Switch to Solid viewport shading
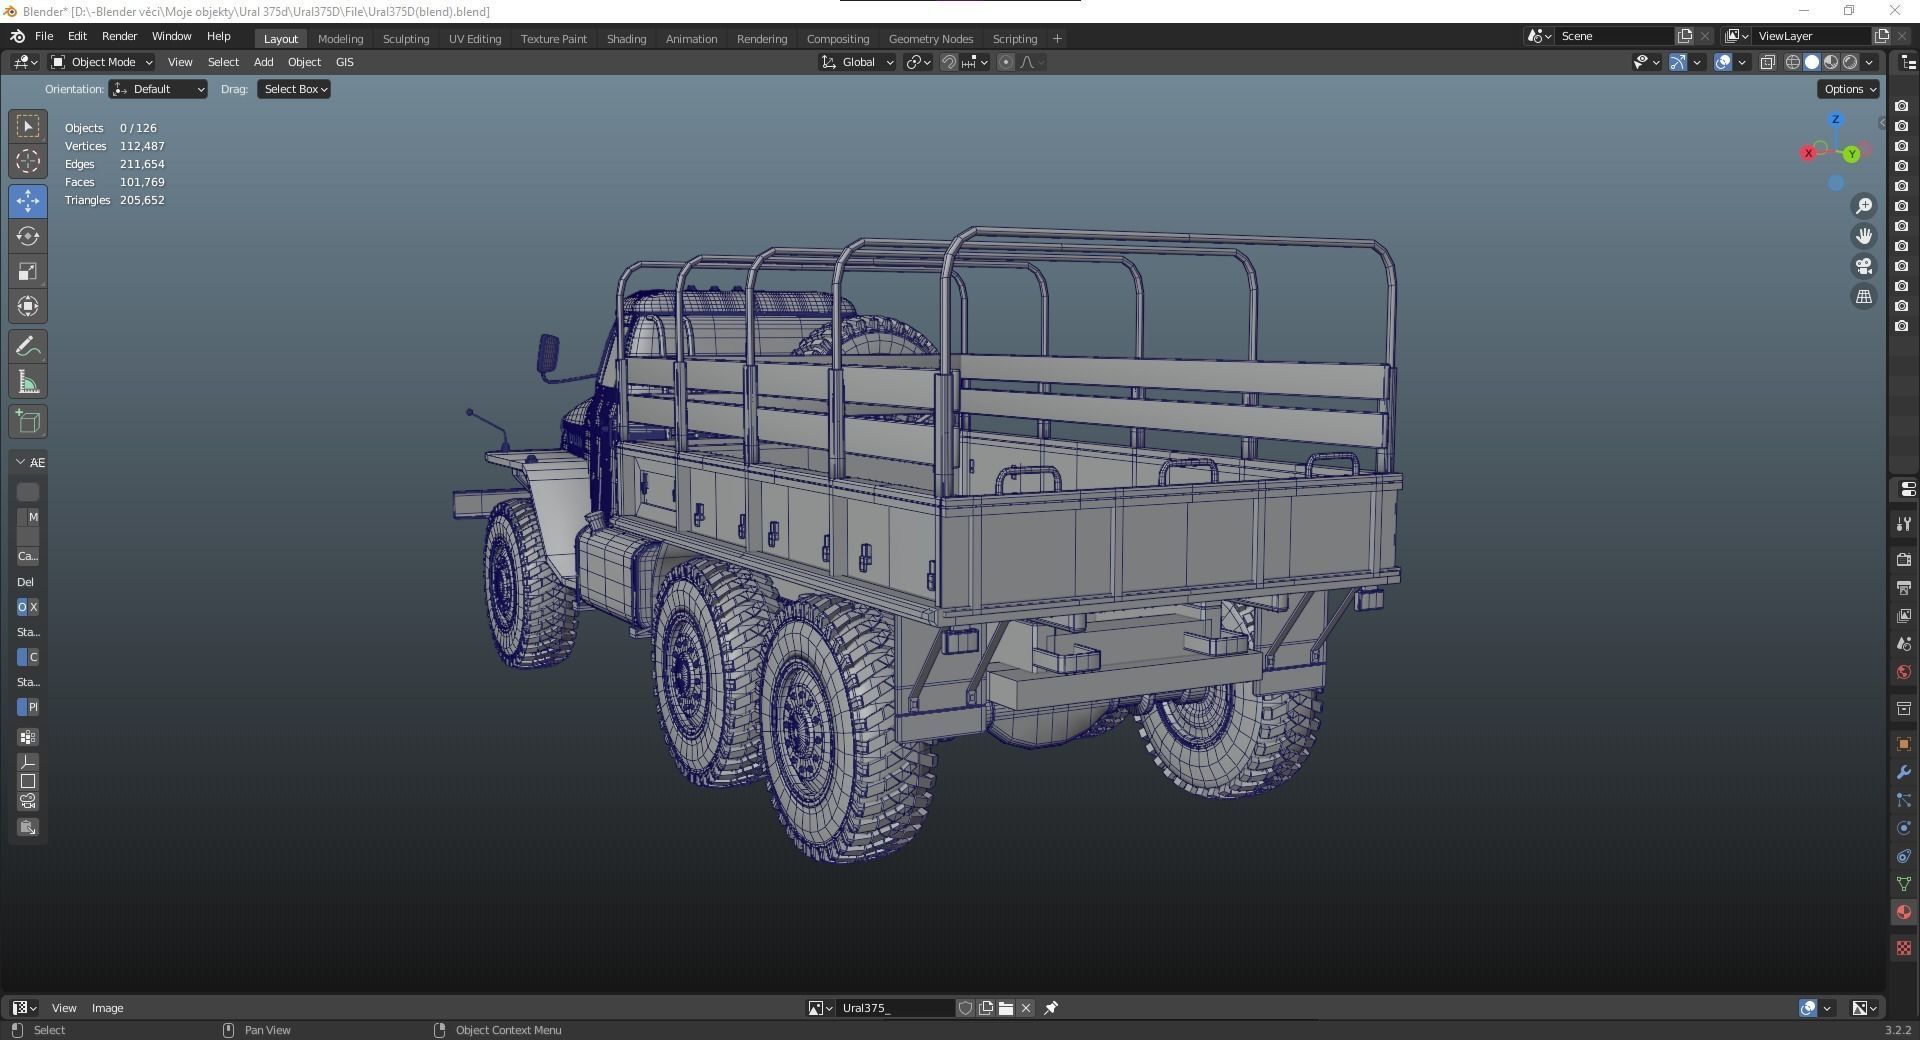This screenshot has width=1920, height=1040. (1812, 62)
